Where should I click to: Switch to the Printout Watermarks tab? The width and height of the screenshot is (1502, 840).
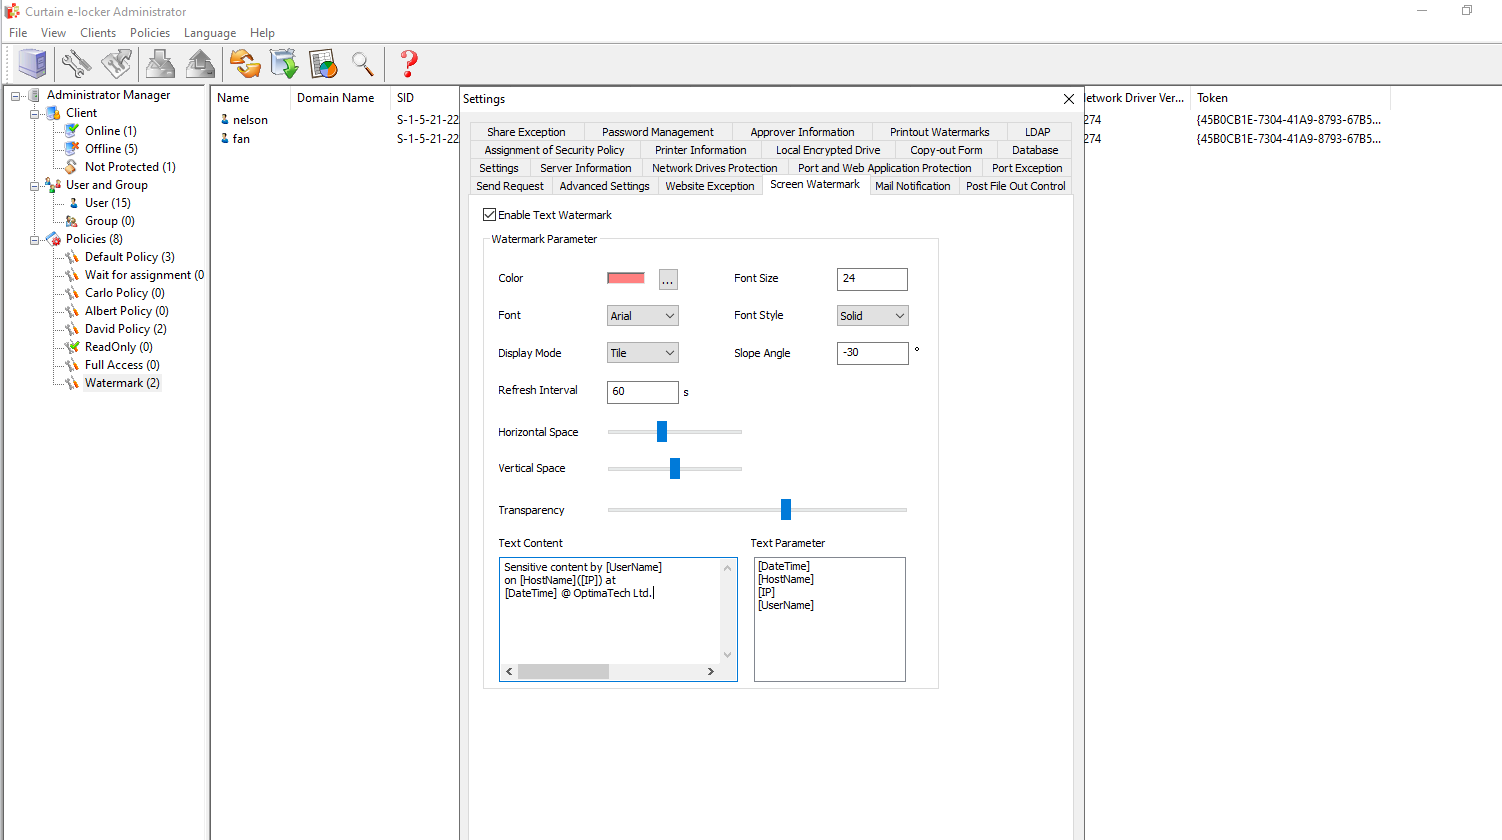[x=939, y=132]
